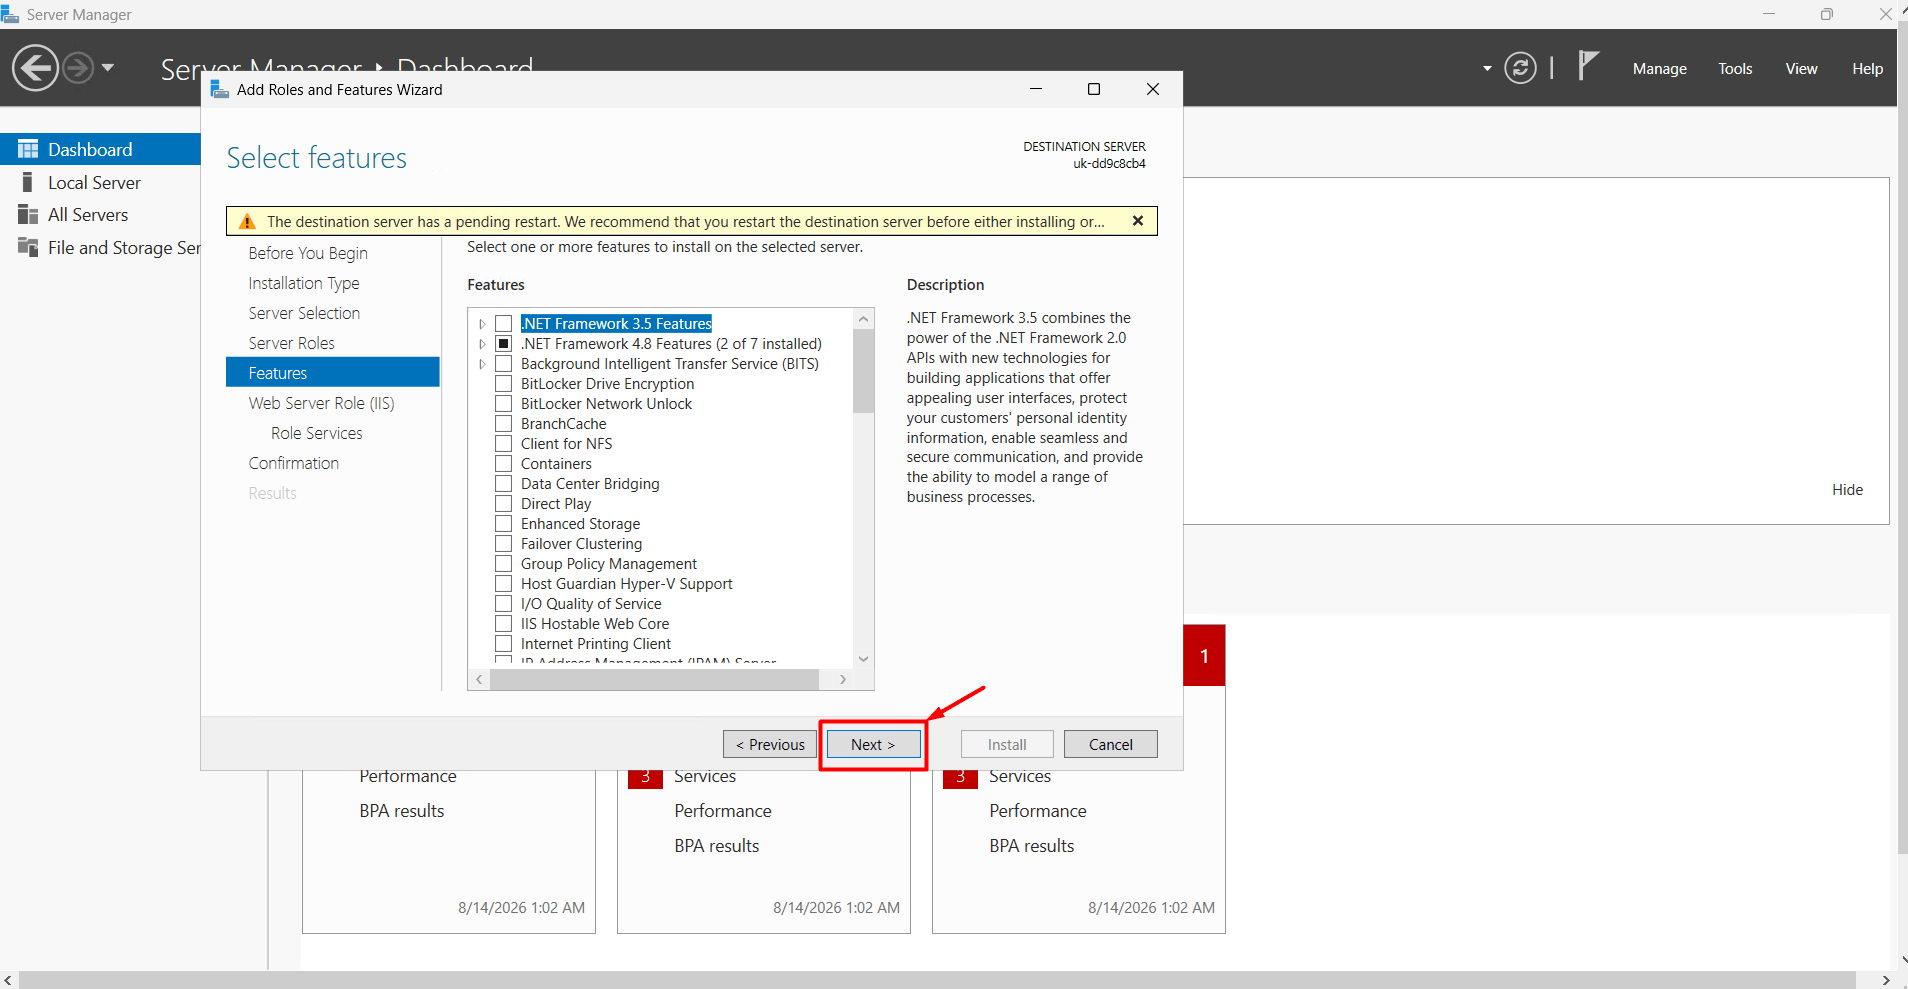
Task: Click the Next button
Action: point(873,744)
